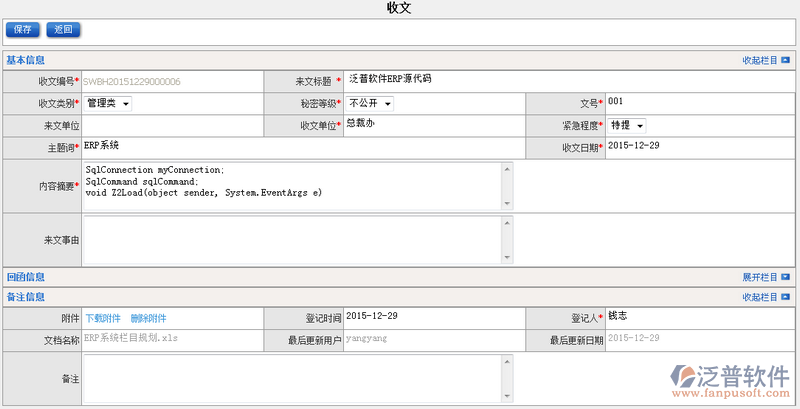This screenshot has height=409, width=800.
Task: Expand the 回函信息 section via 展开栏目
Action: 759,277
